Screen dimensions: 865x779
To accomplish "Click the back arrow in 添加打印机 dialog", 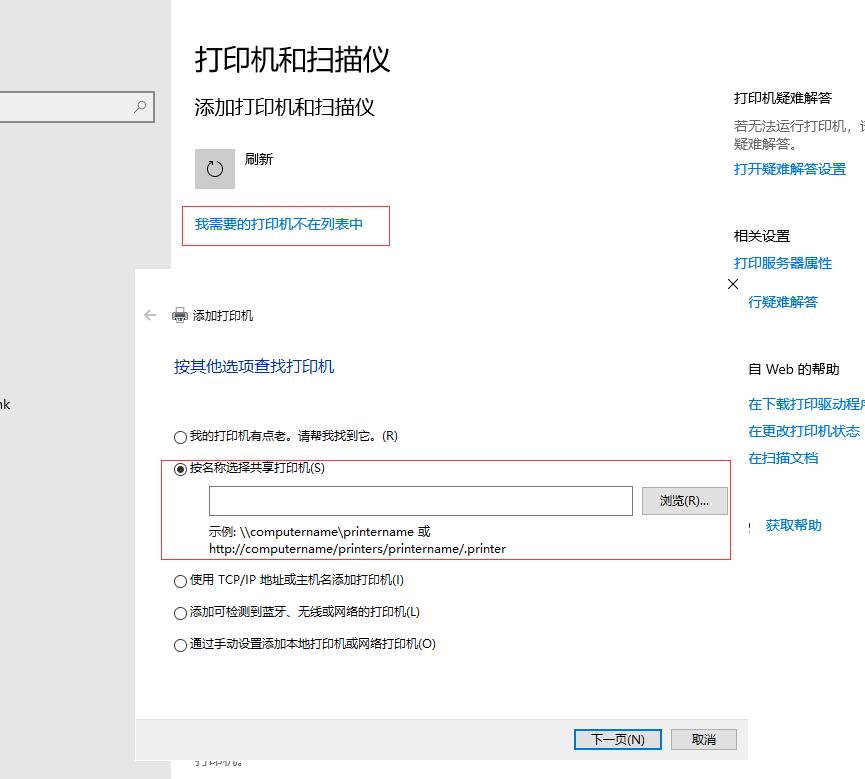I will (150, 315).
